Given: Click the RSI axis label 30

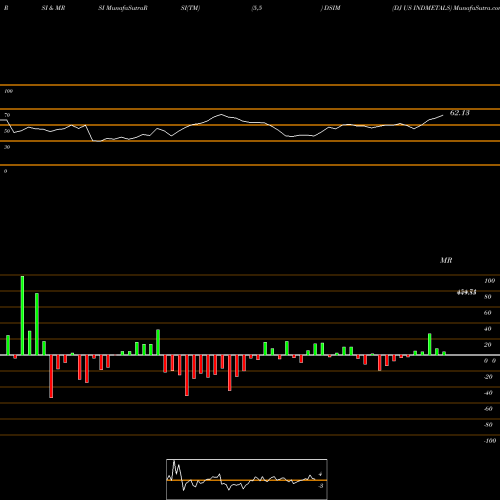Looking at the screenshot, I should click(x=7, y=147).
